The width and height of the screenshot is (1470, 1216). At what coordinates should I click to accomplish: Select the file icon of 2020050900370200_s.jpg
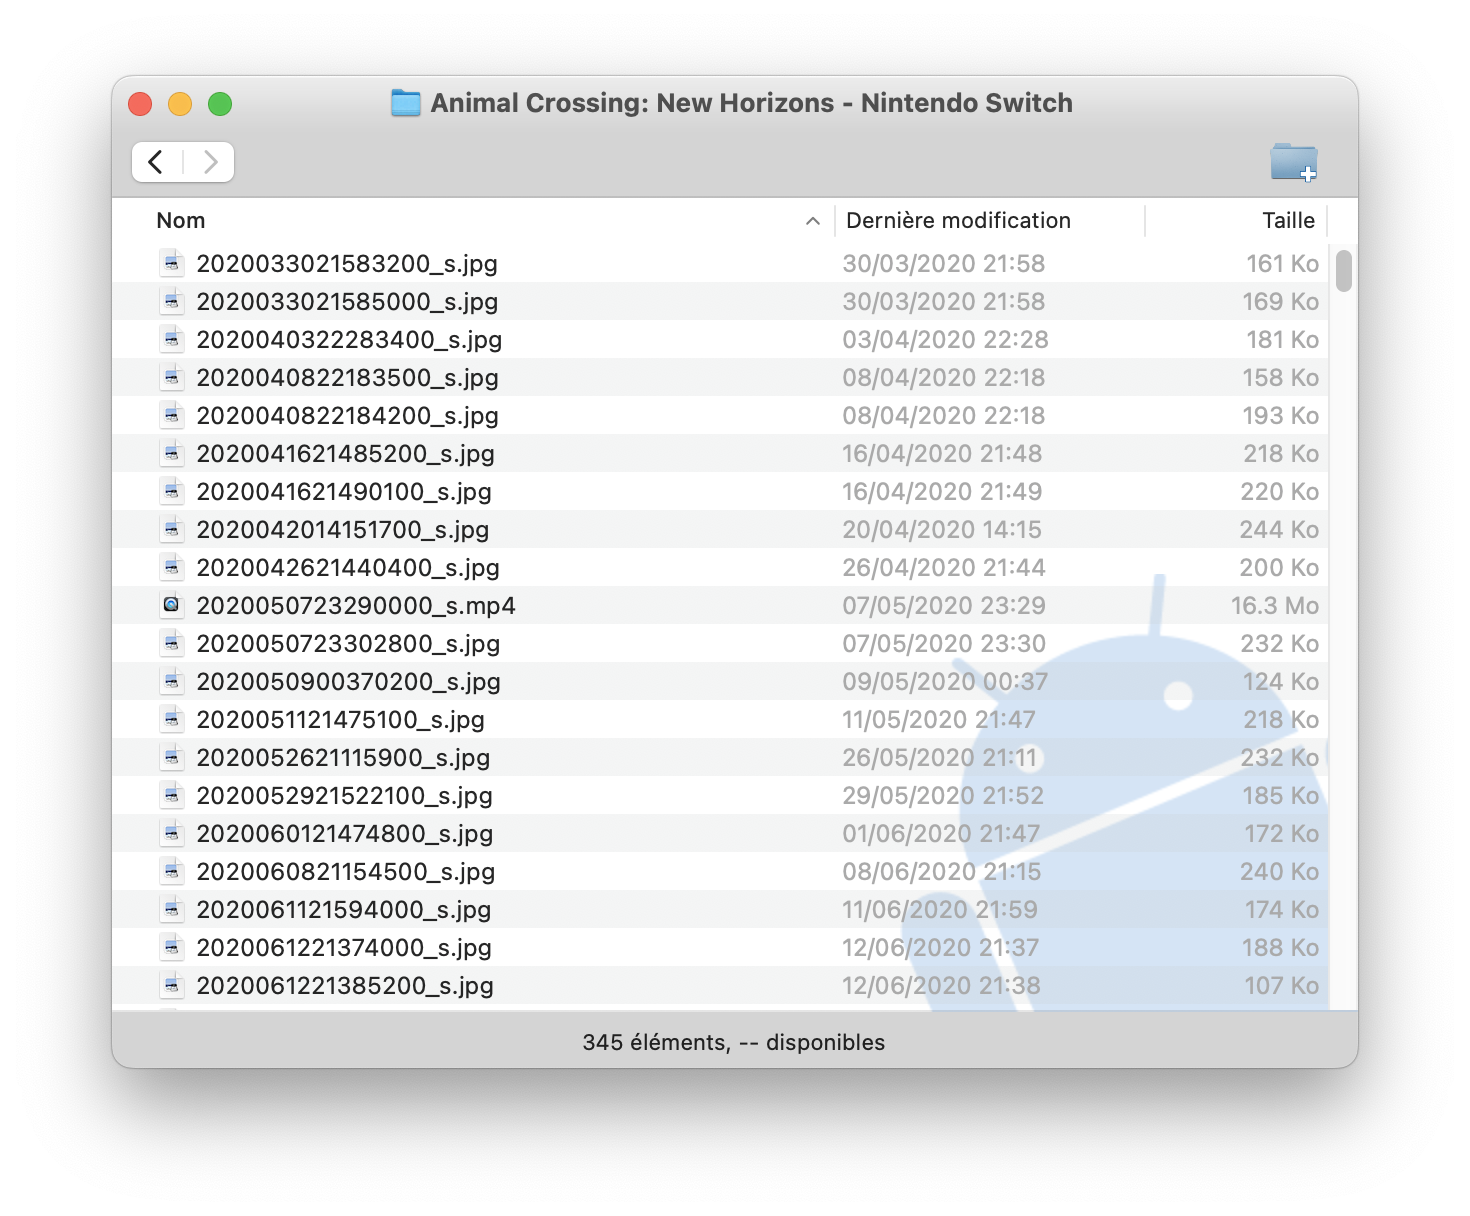[x=172, y=681]
